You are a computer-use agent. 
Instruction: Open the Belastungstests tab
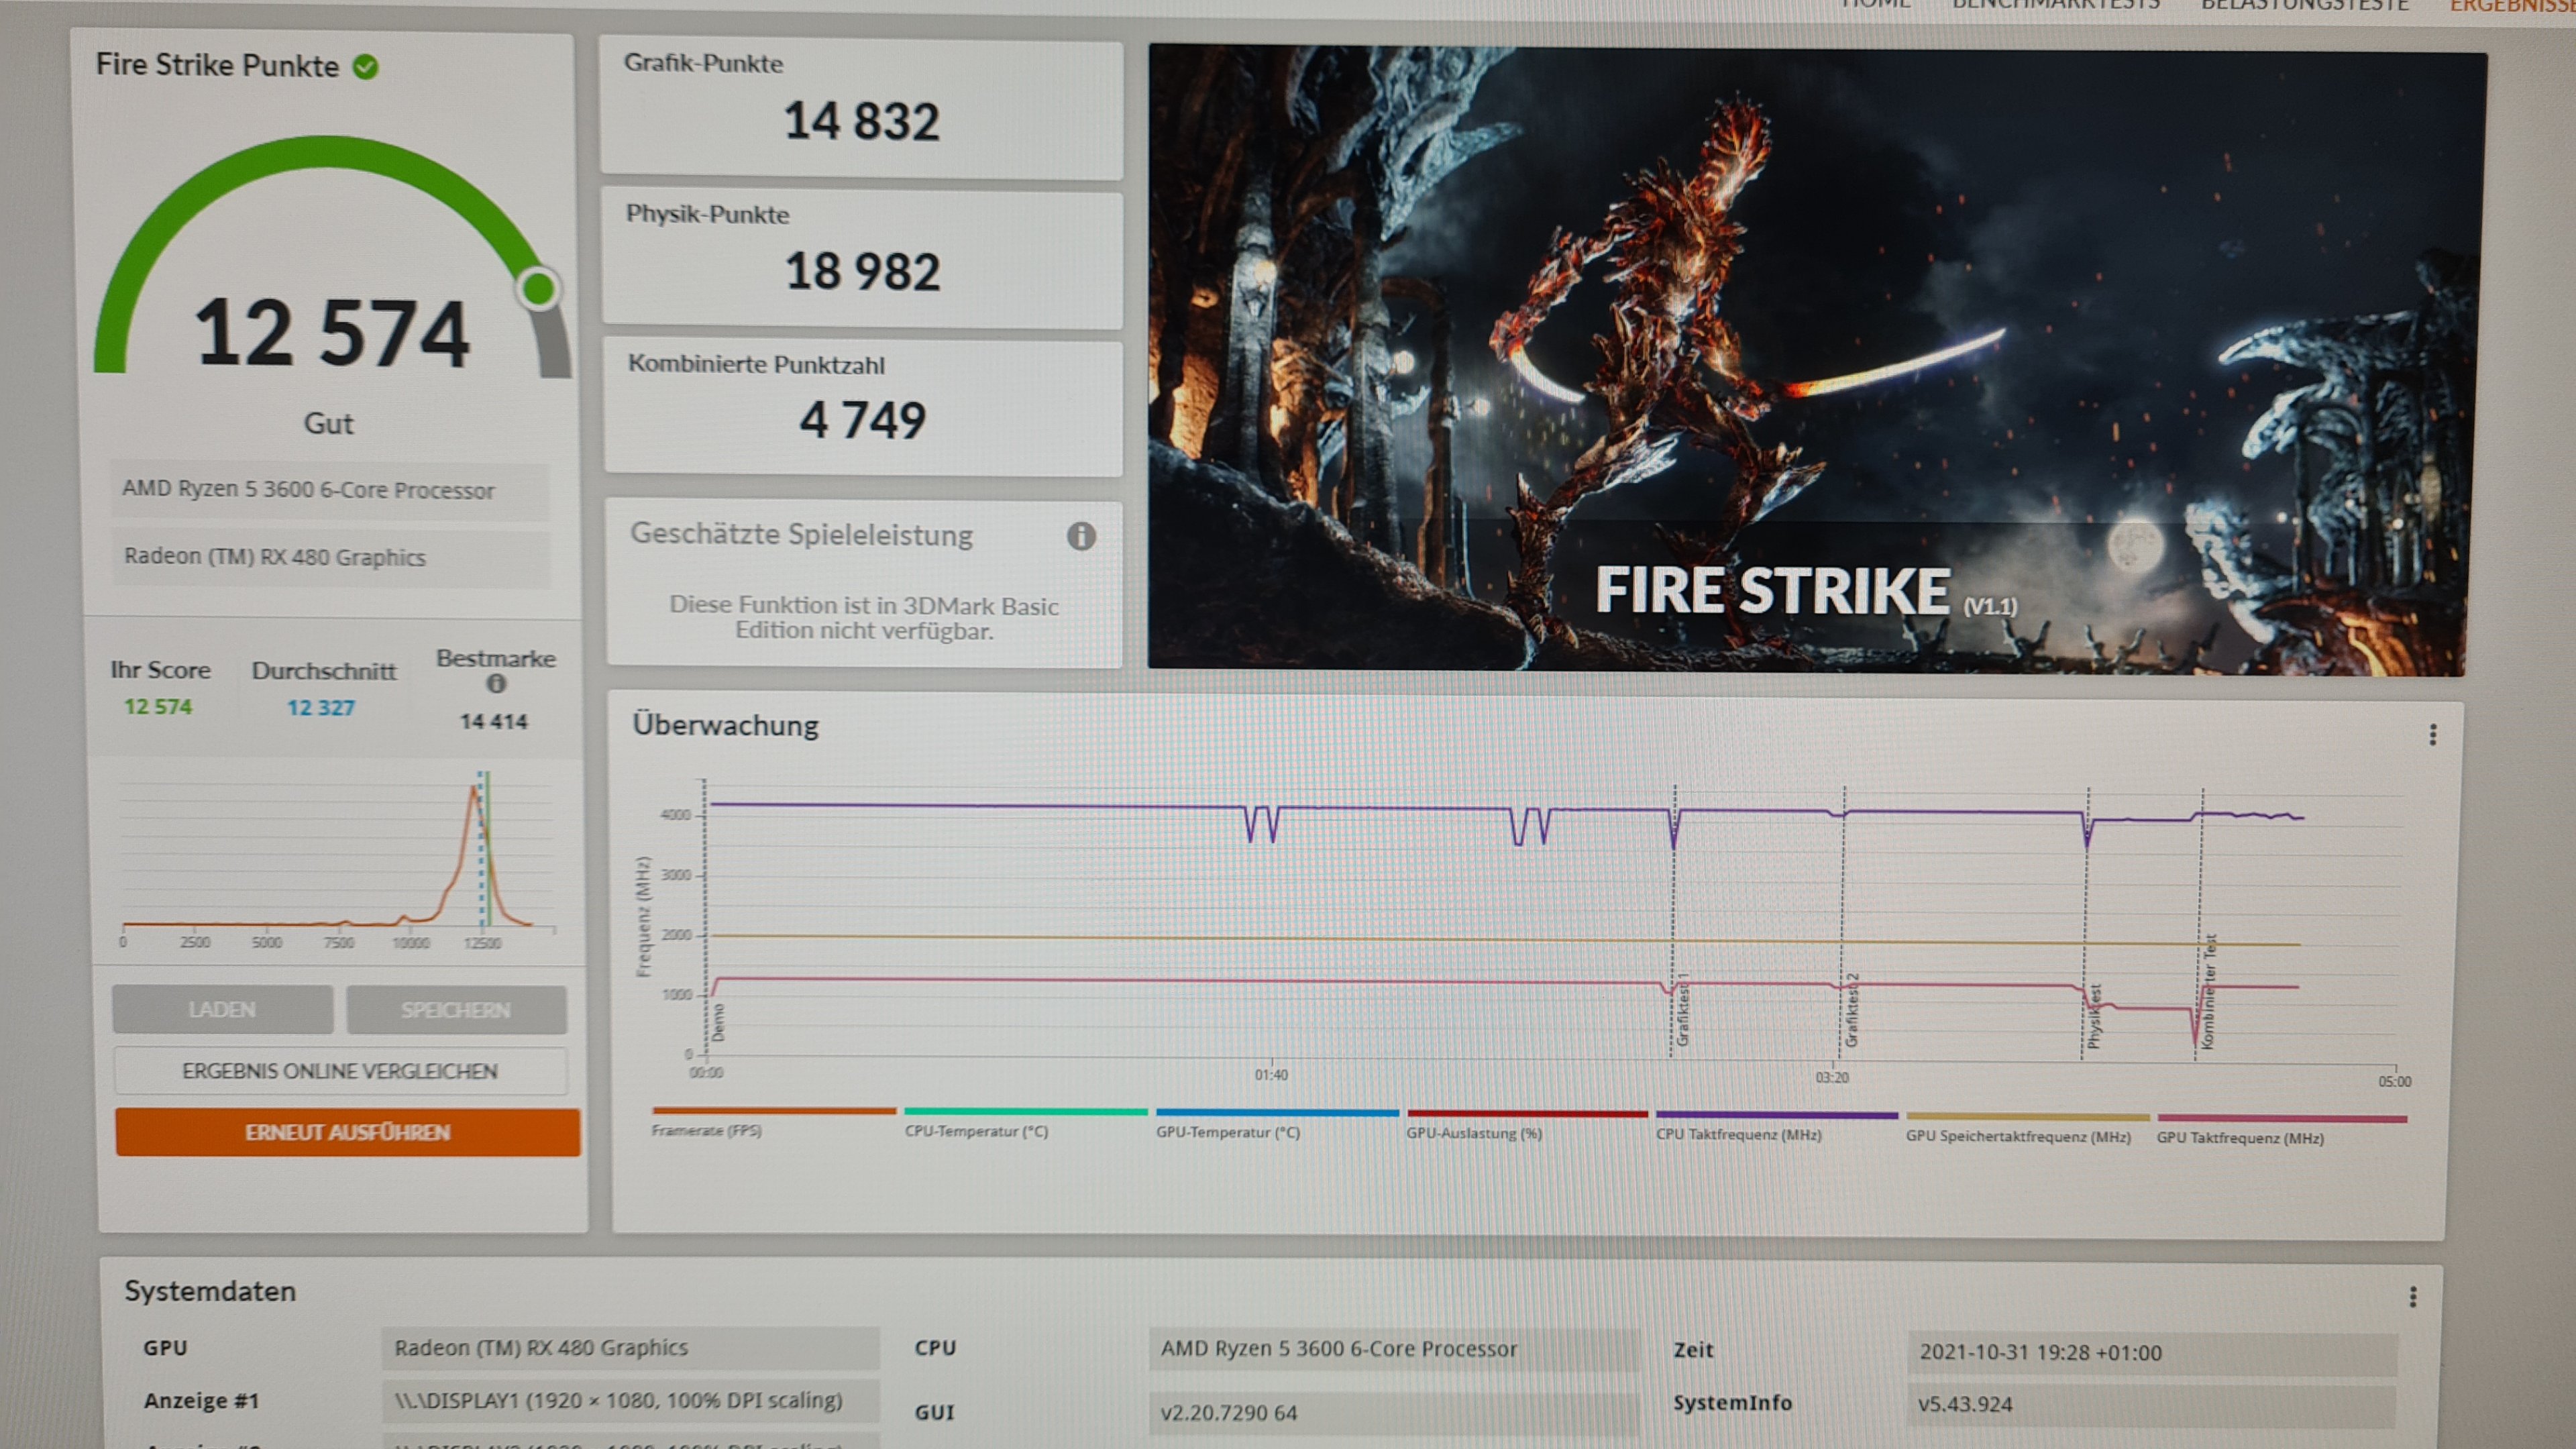(2304, 5)
